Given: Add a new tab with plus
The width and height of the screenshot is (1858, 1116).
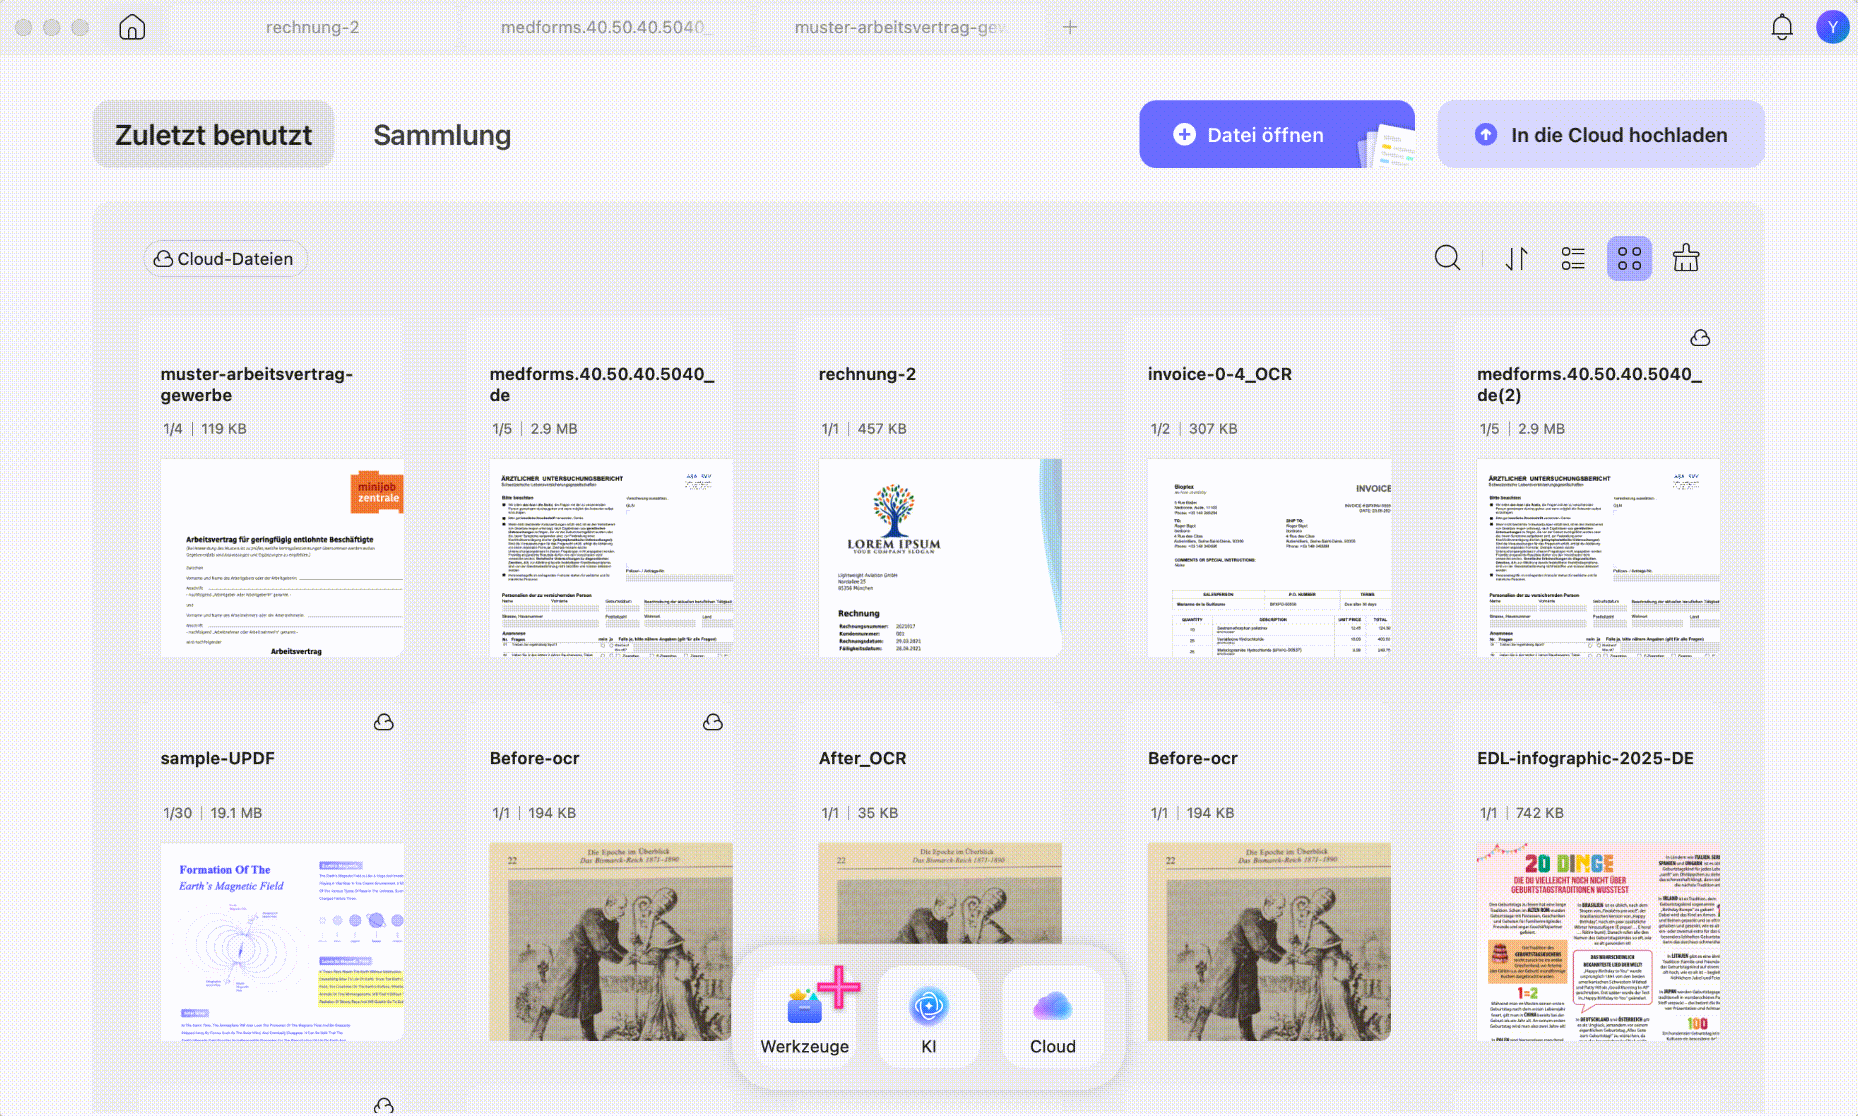Looking at the screenshot, I should (x=1070, y=27).
